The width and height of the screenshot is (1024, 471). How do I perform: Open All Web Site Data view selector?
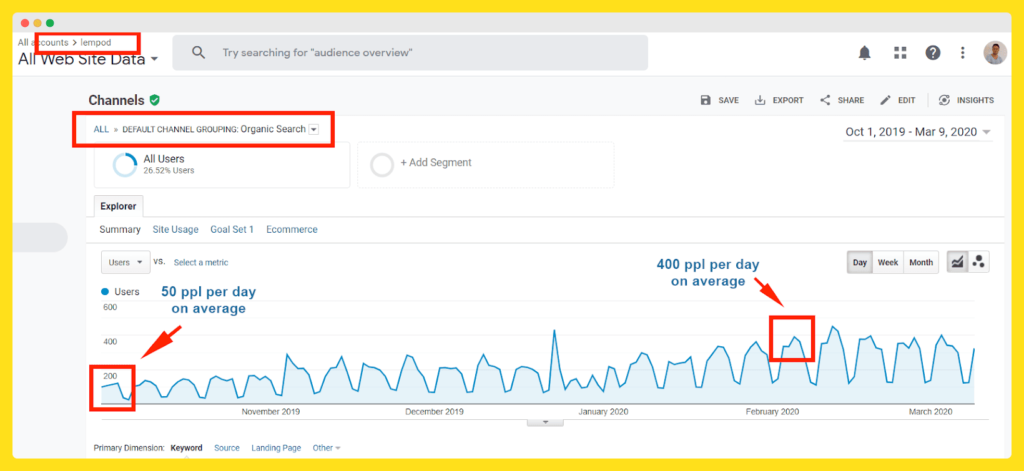point(88,59)
